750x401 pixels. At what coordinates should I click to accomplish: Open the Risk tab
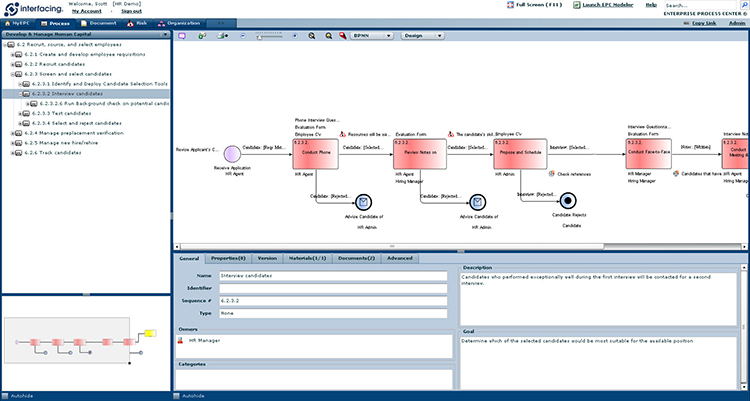[137, 23]
